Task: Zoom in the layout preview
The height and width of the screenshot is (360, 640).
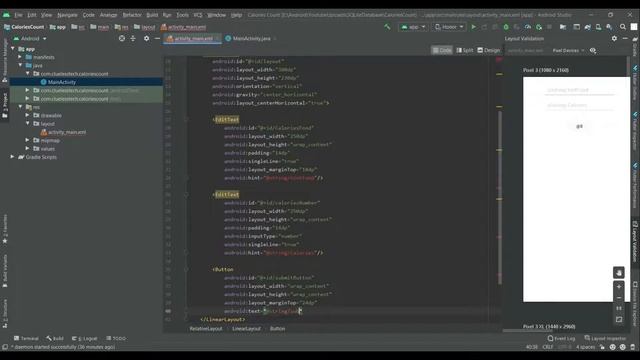Action: click(x=619, y=287)
